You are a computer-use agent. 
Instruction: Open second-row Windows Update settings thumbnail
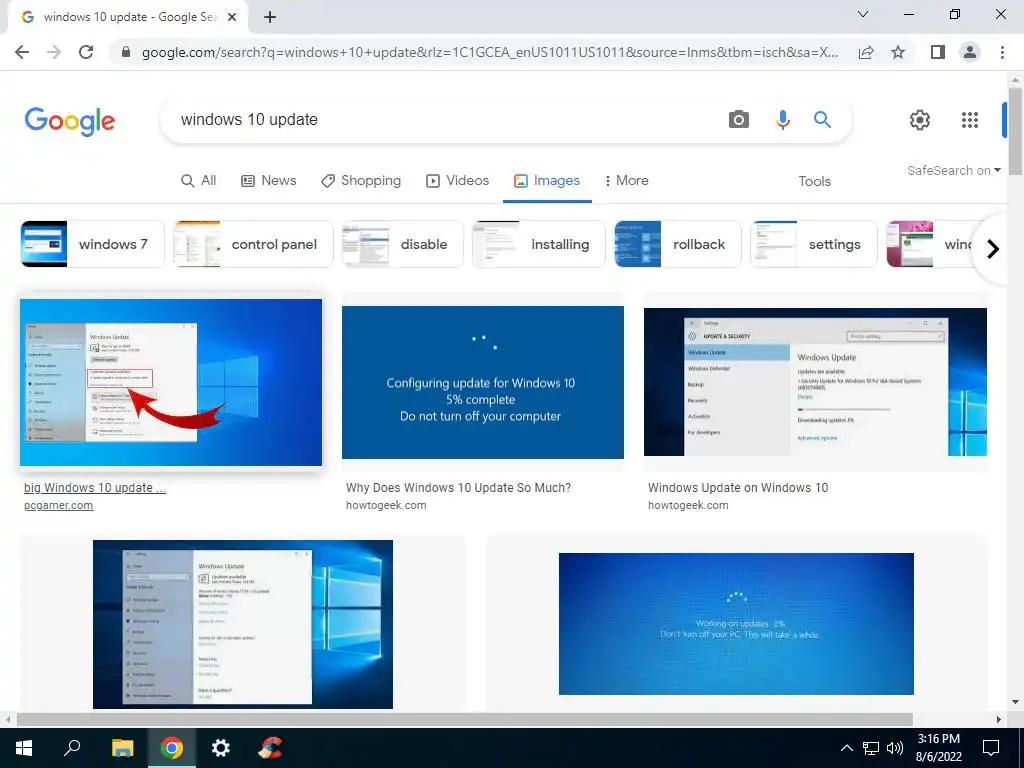tap(243, 624)
